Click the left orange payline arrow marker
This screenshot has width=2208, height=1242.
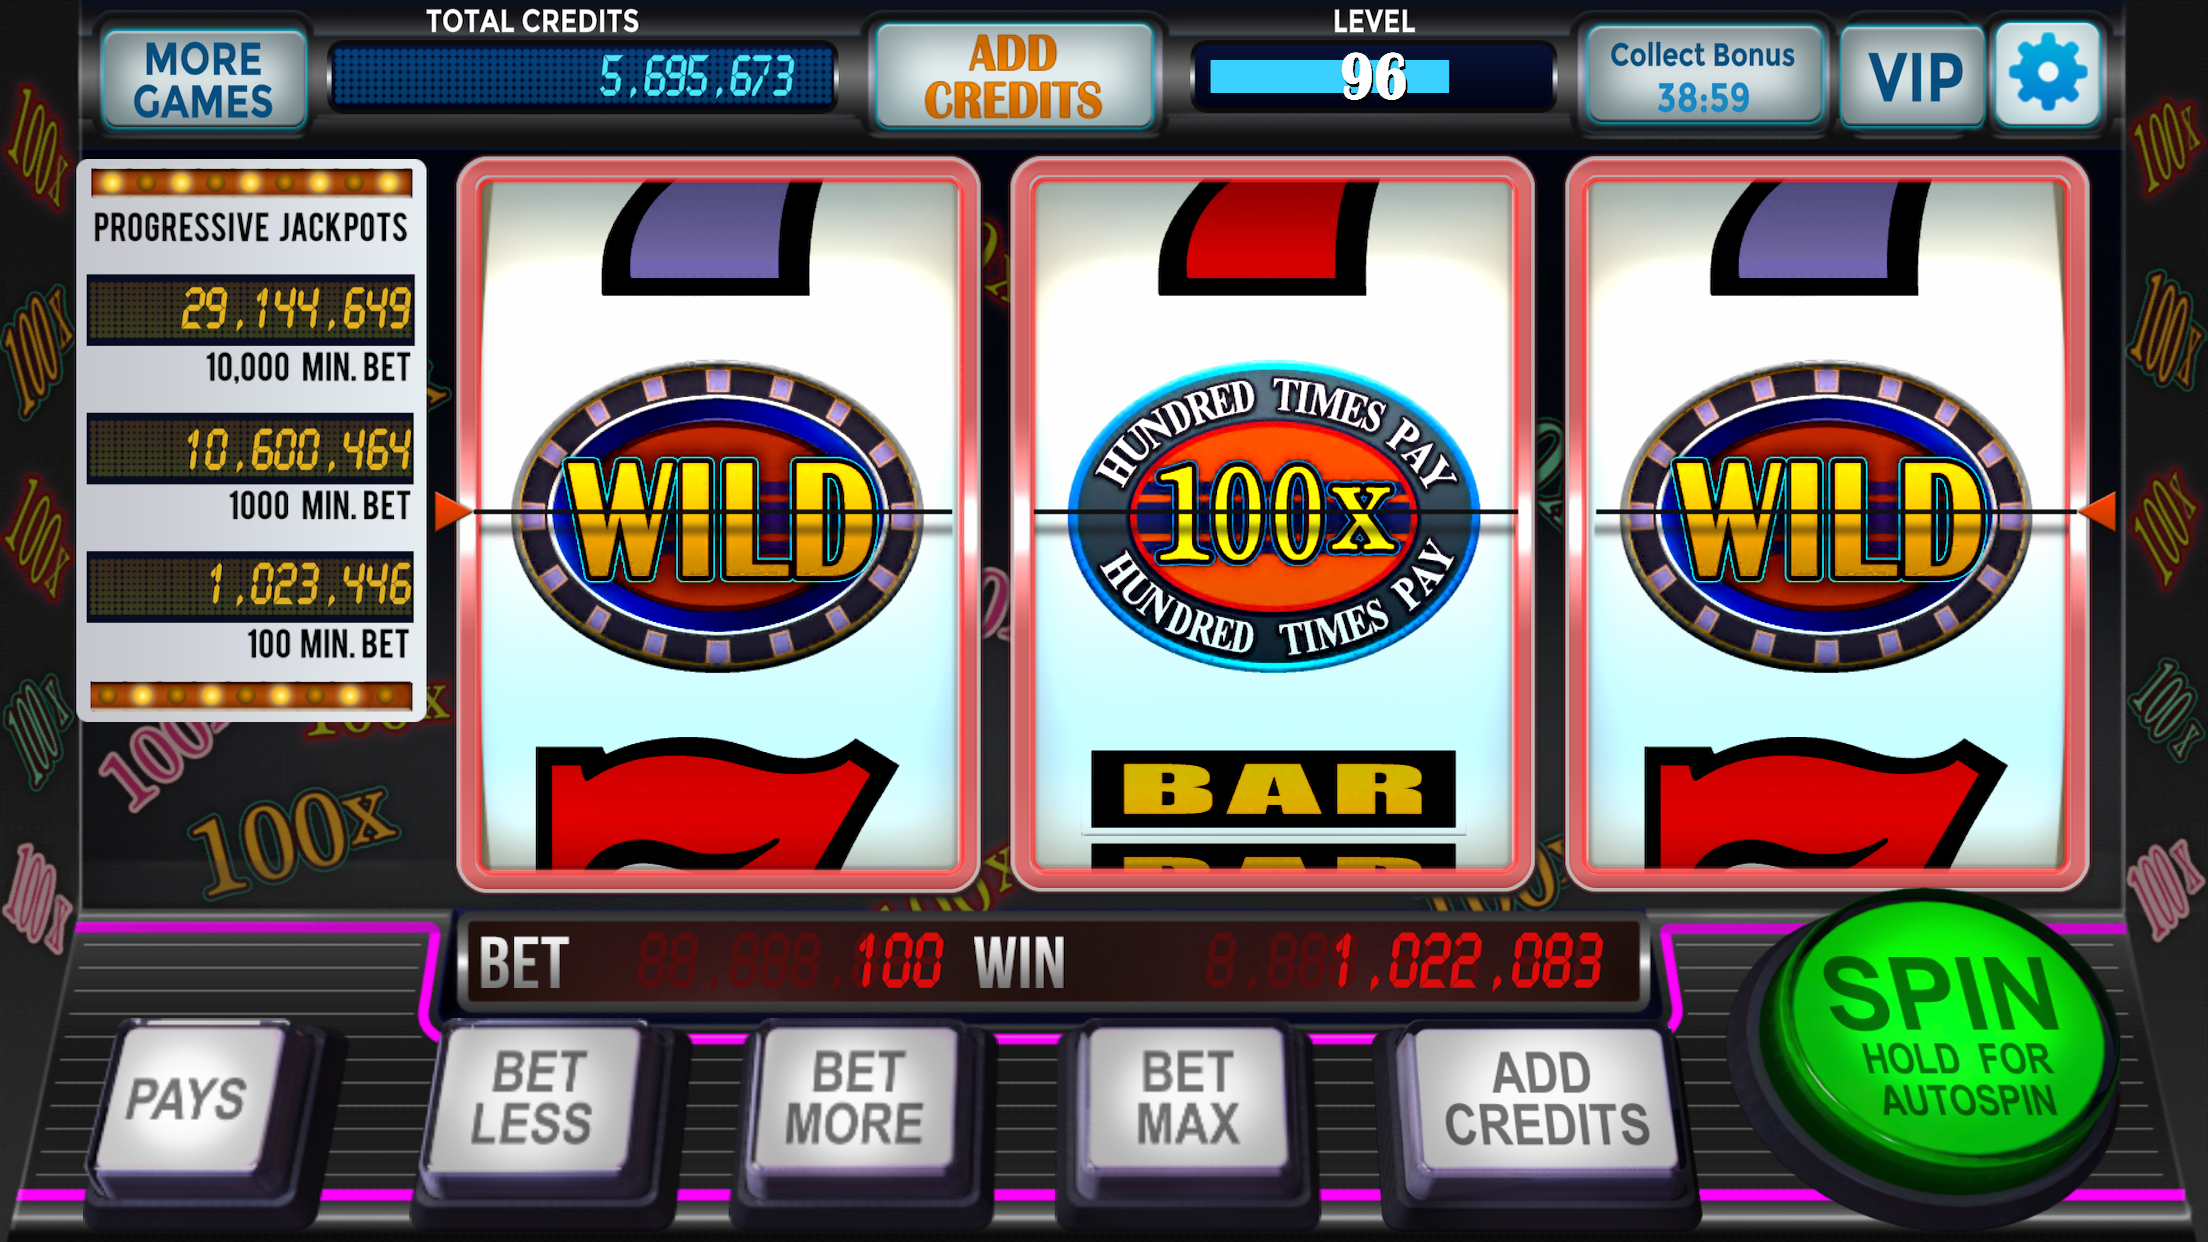452,511
